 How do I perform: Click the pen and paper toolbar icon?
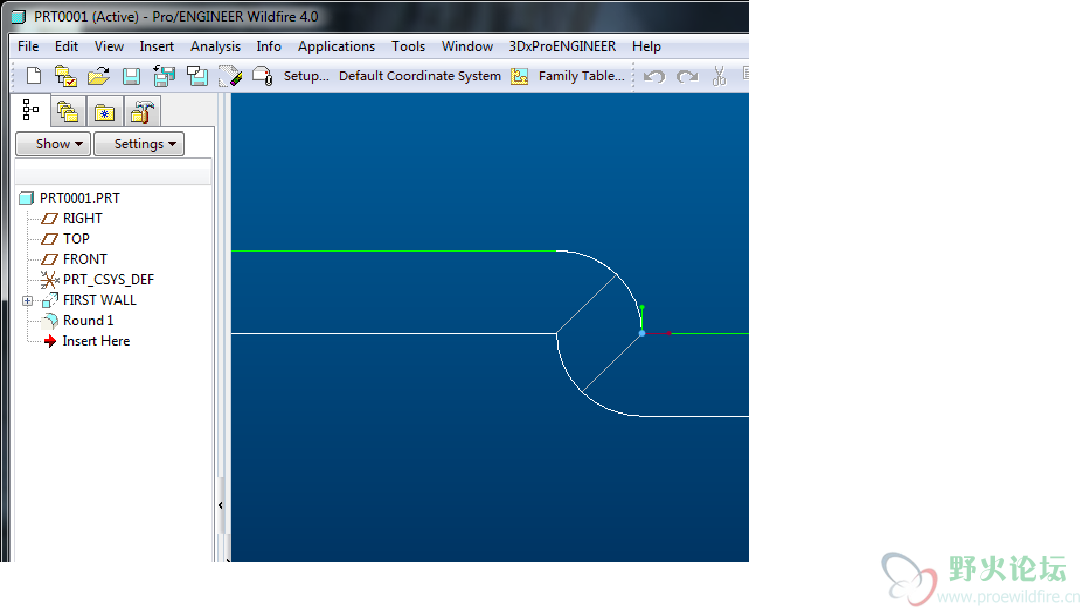point(230,76)
